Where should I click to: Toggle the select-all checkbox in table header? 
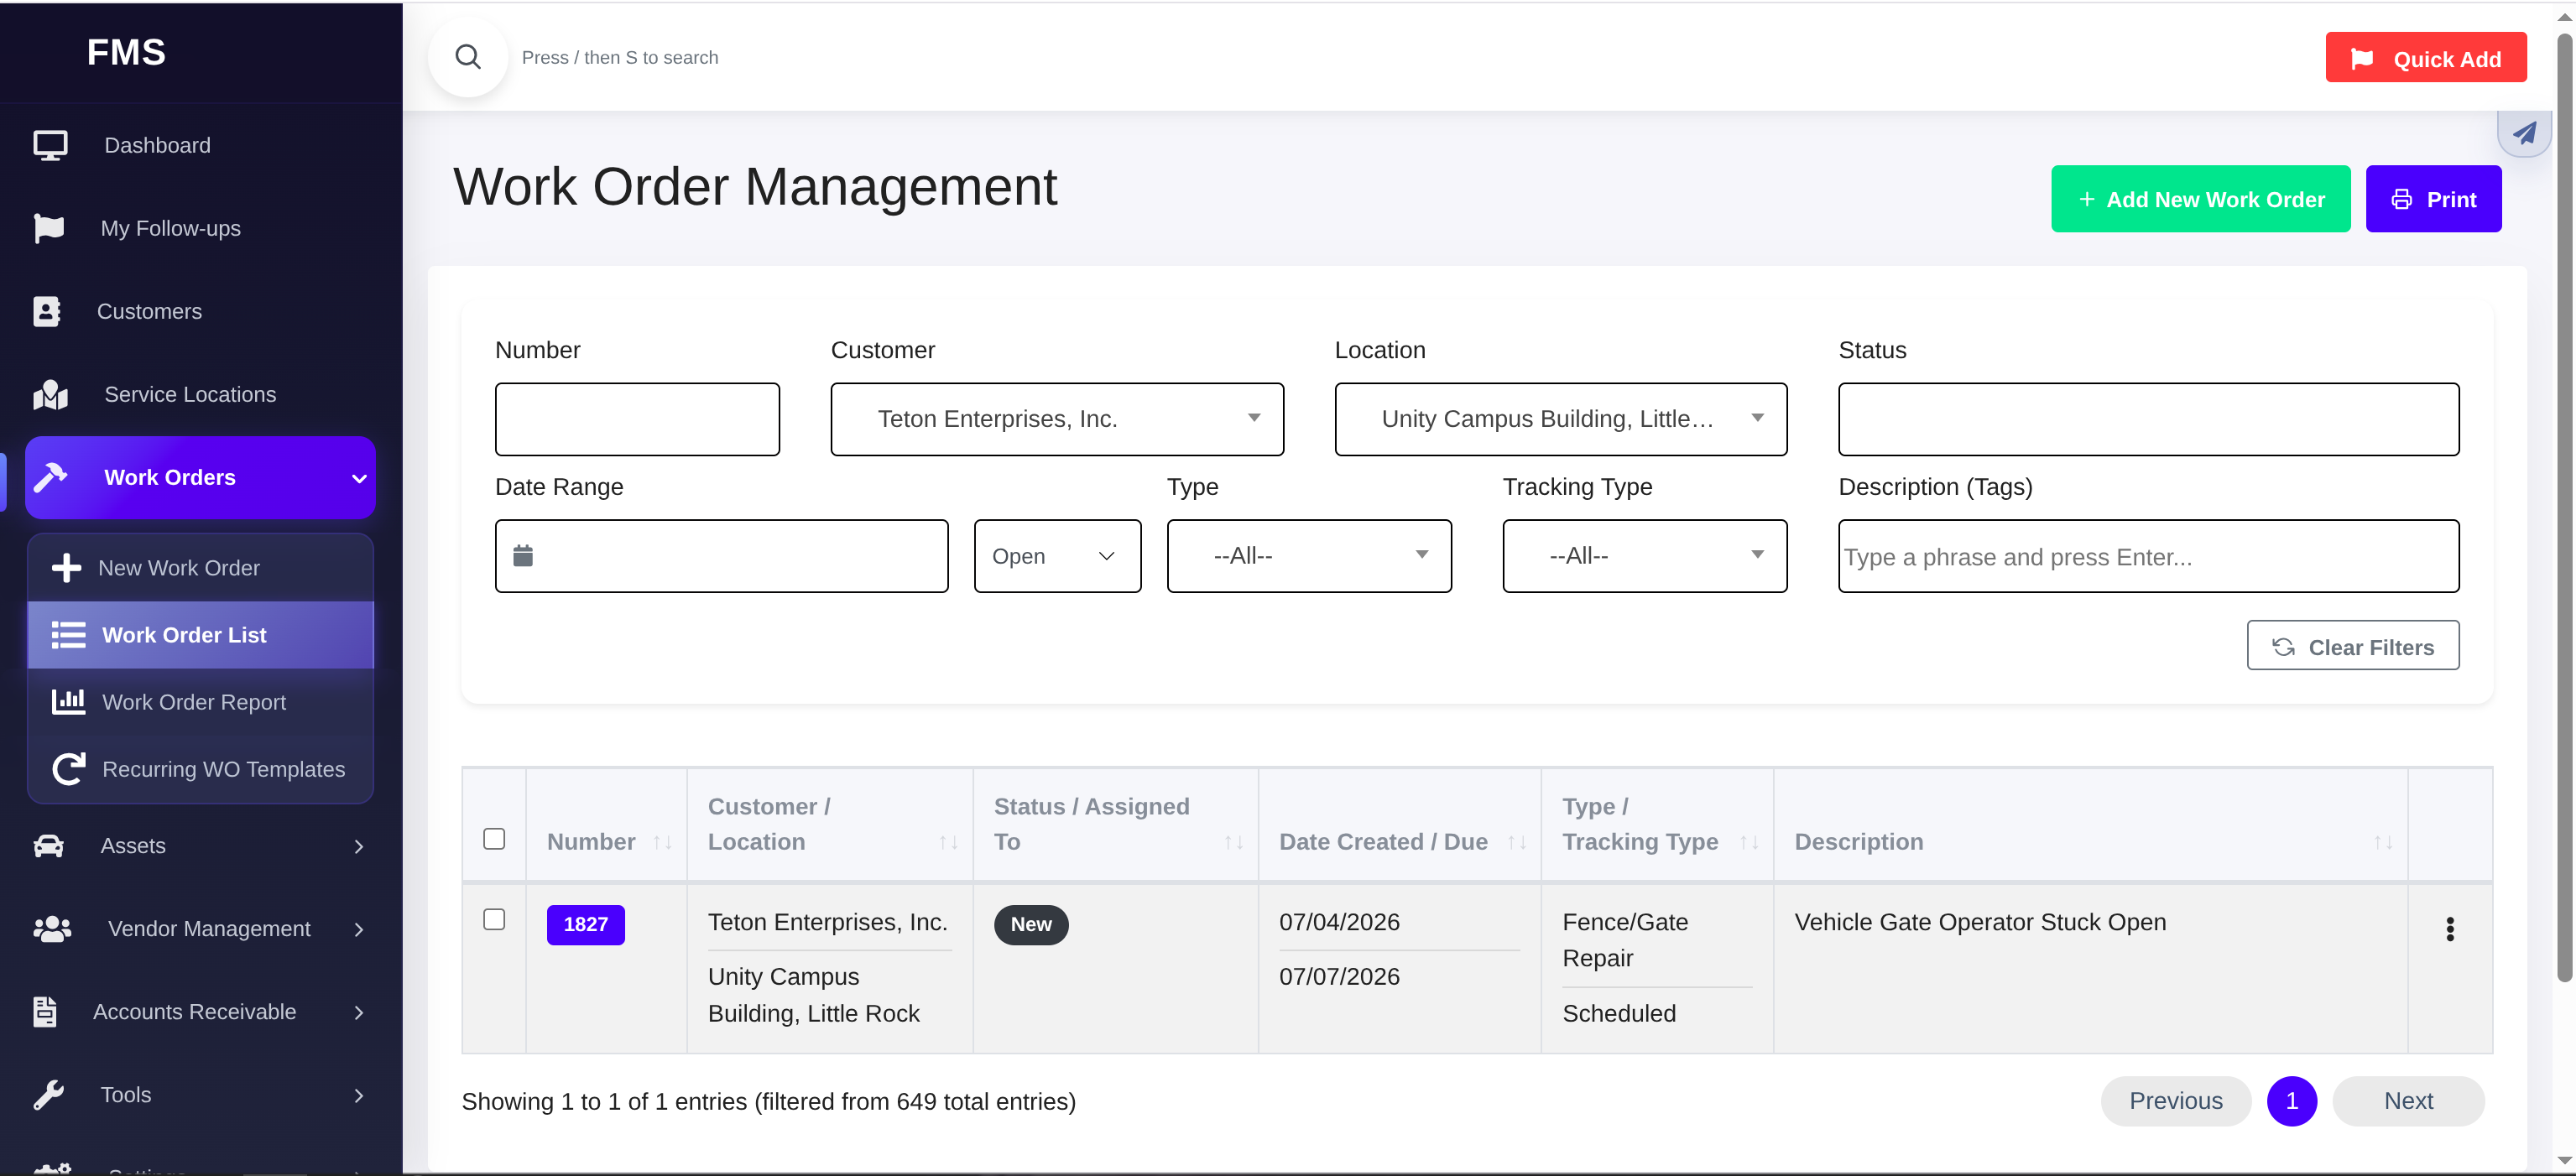[x=494, y=839]
